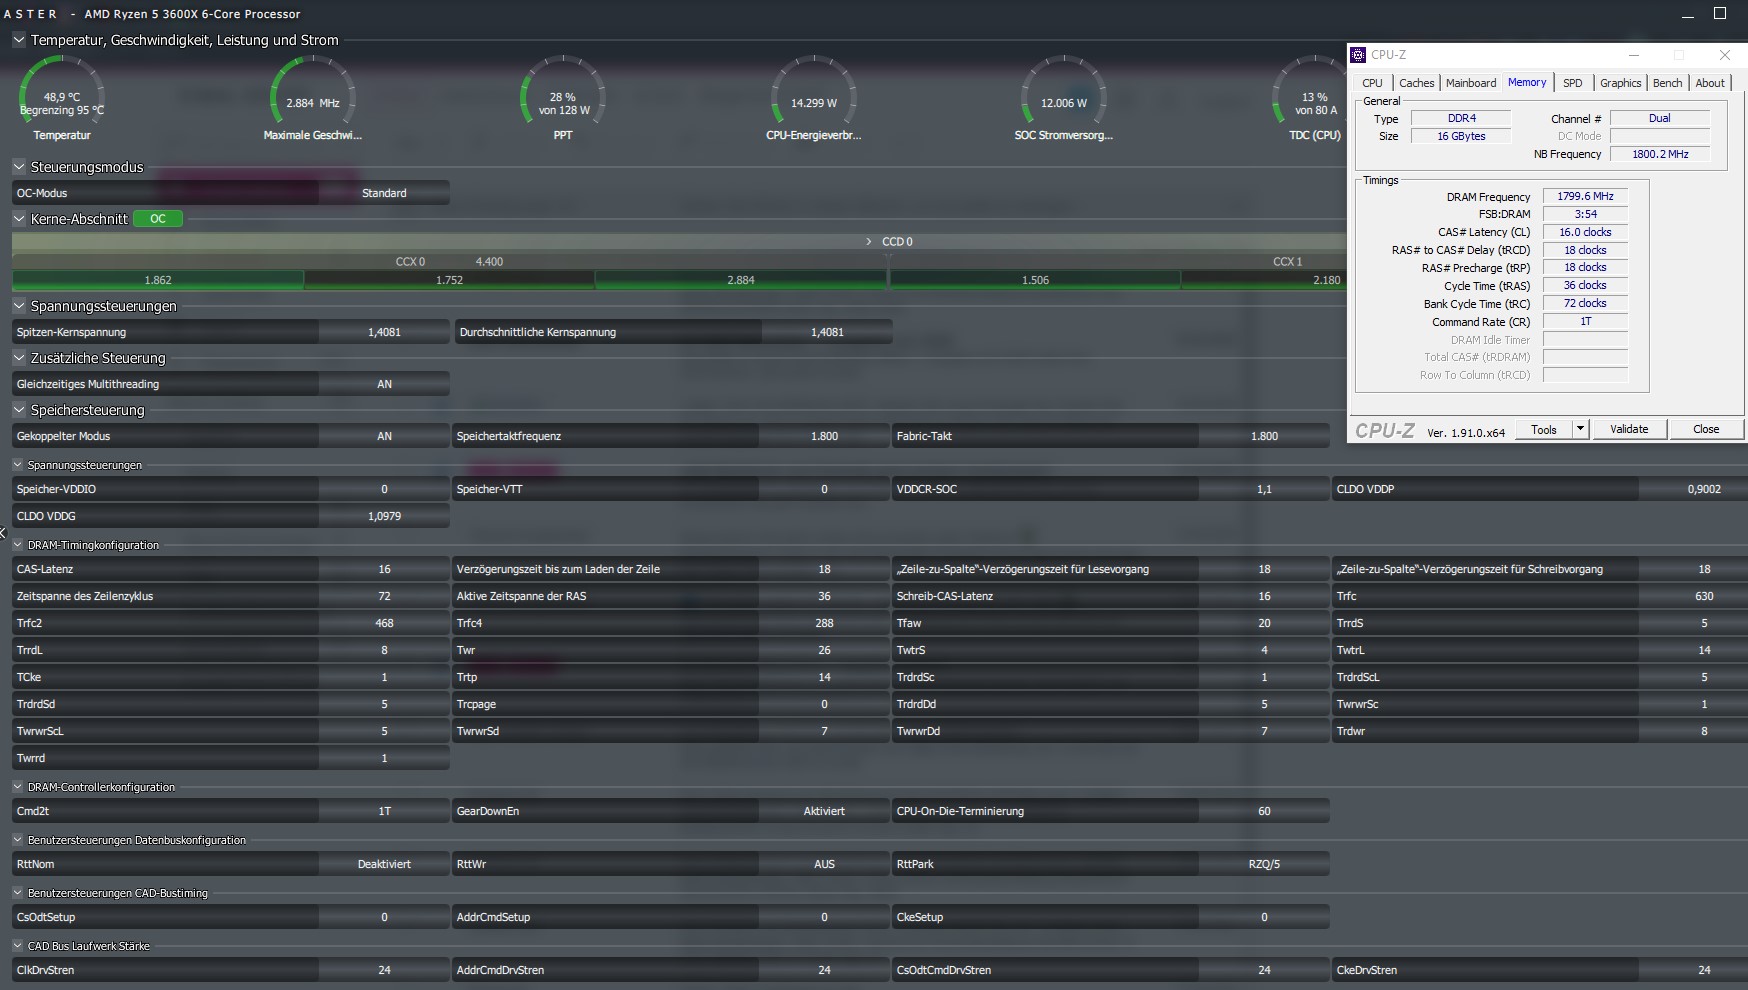The height and width of the screenshot is (990, 1748).
Task: Edit the Trfc value 630
Action: 1704,596
